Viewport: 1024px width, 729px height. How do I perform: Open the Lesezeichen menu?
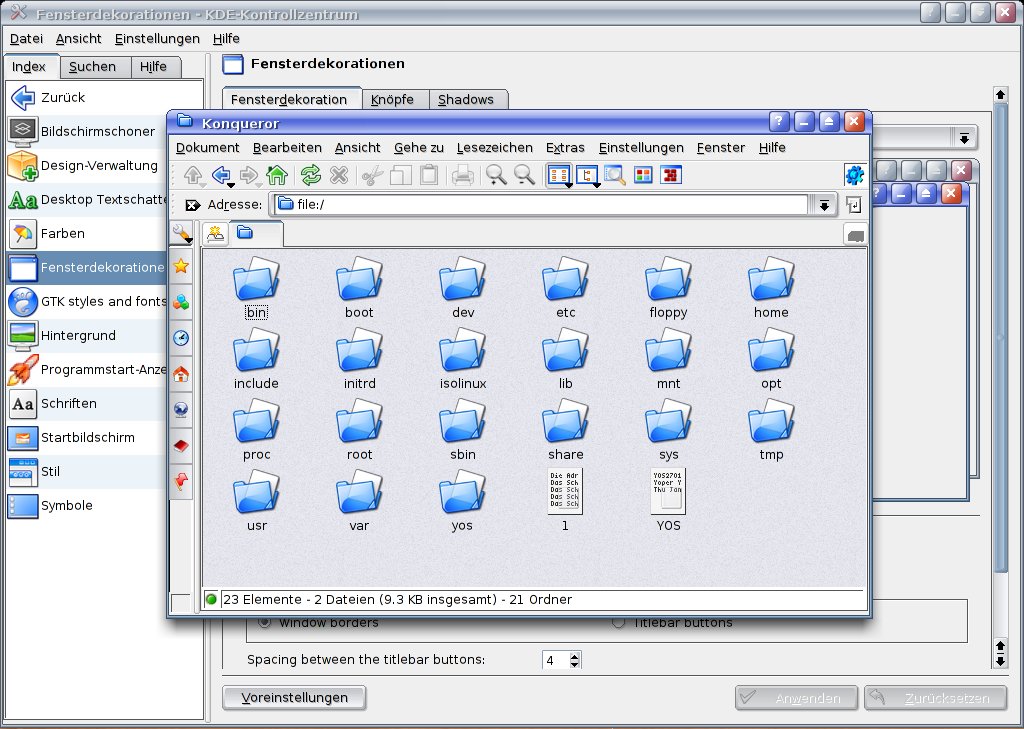click(x=494, y=148)
